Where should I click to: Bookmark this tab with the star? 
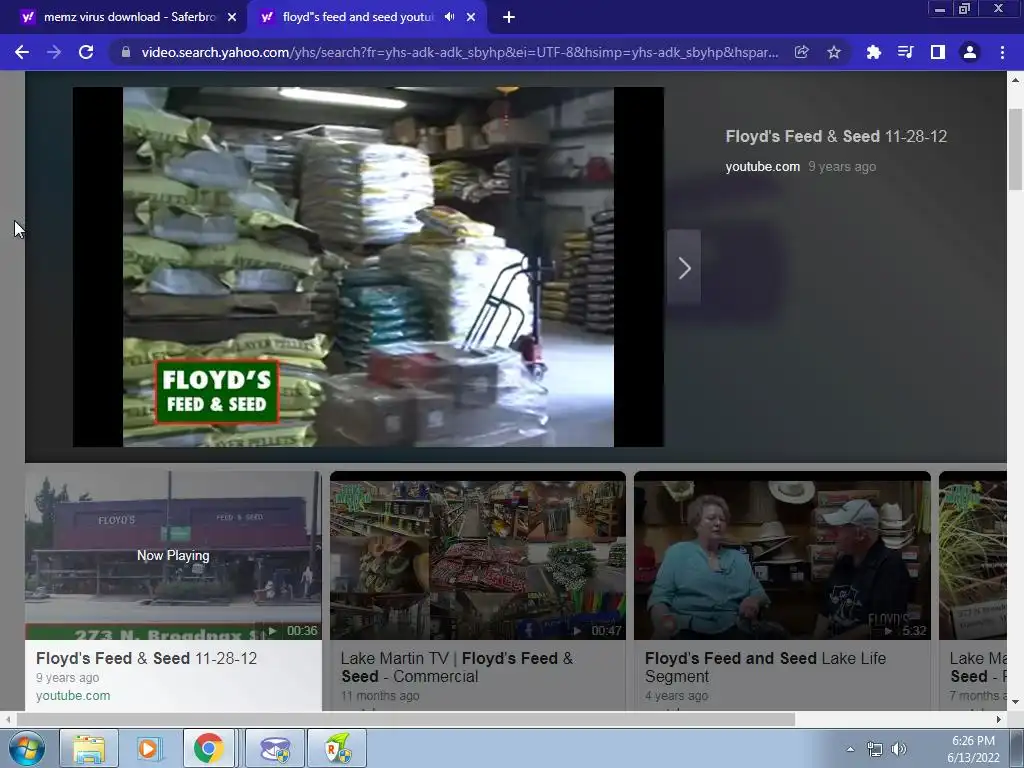(833, 52)
